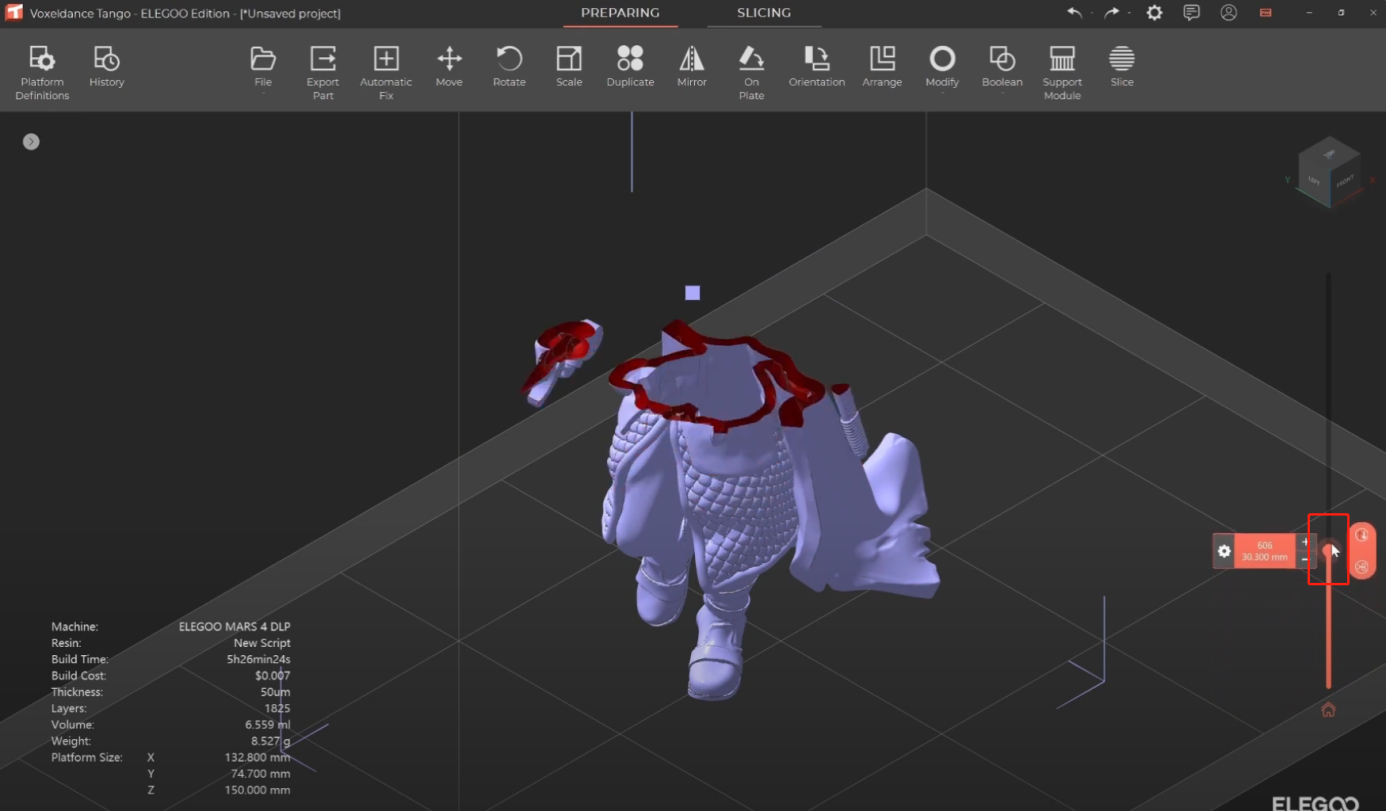The image size is (1386, 811).
Task: Expand the Modify tool dropdown
Action: (x=942, y=67)
